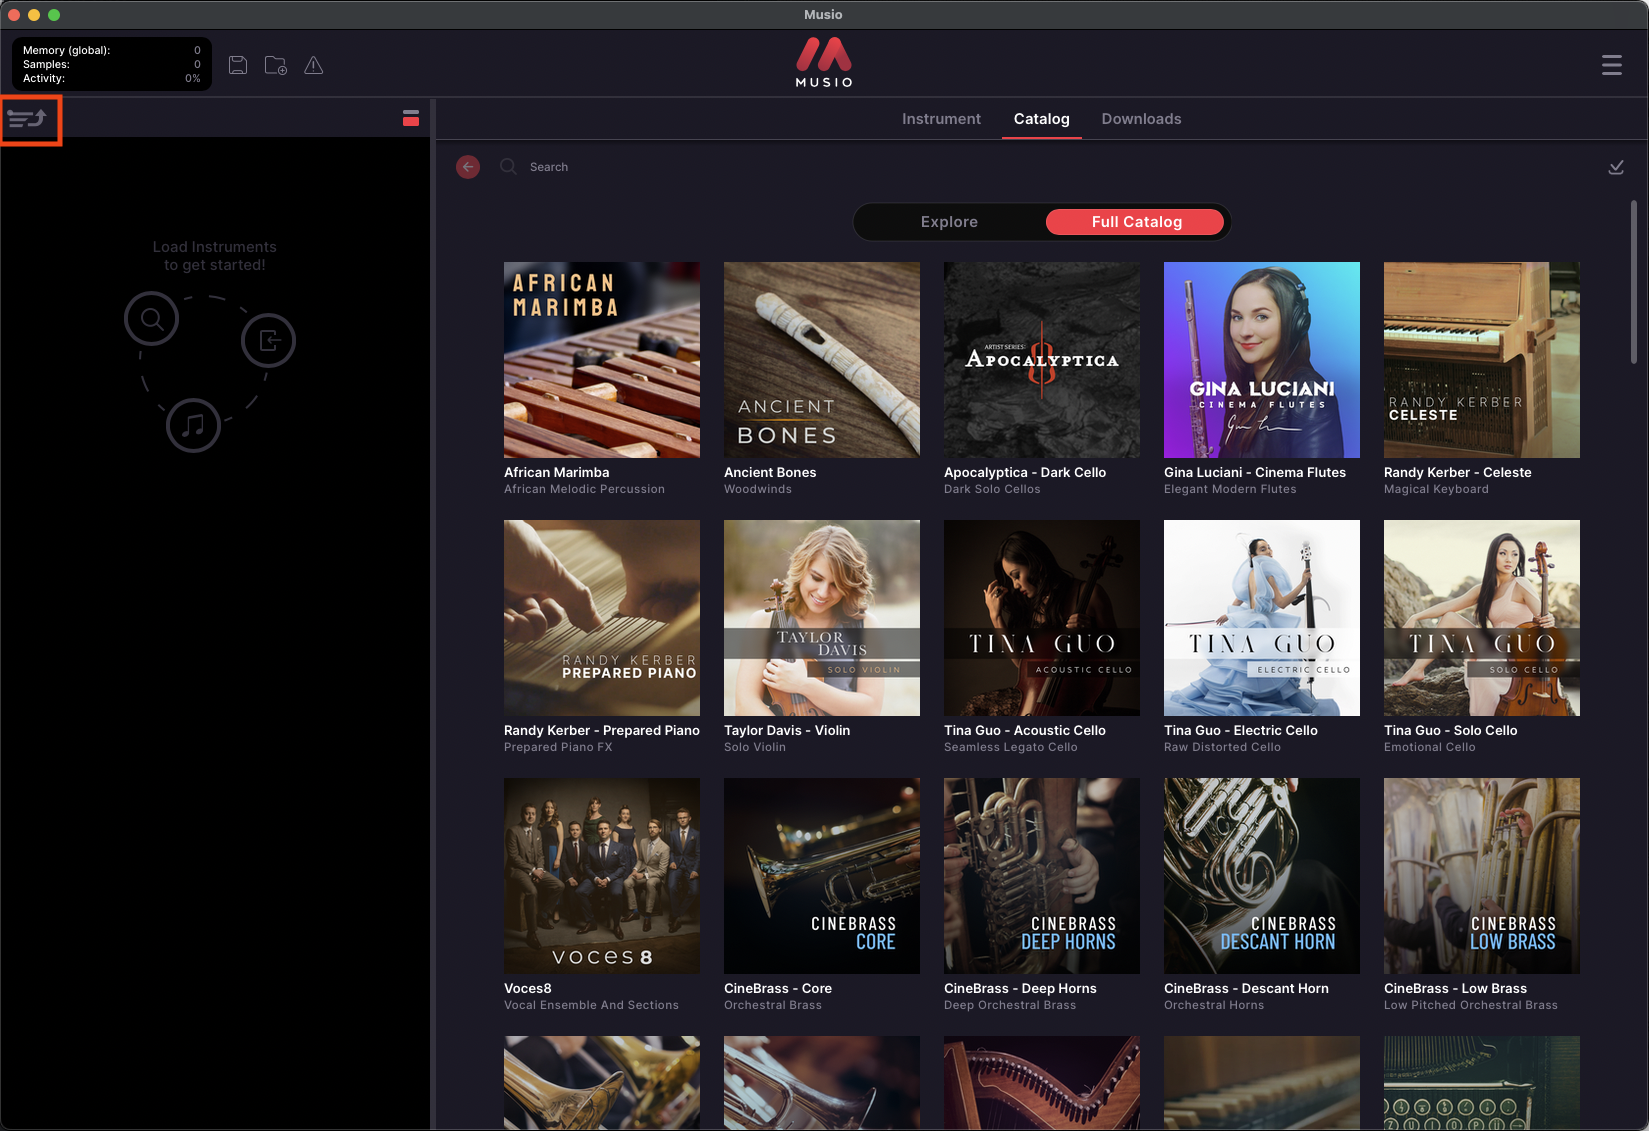
Task: Open the harp cover in bottom row
Action: click(x=1042, y=1083)
